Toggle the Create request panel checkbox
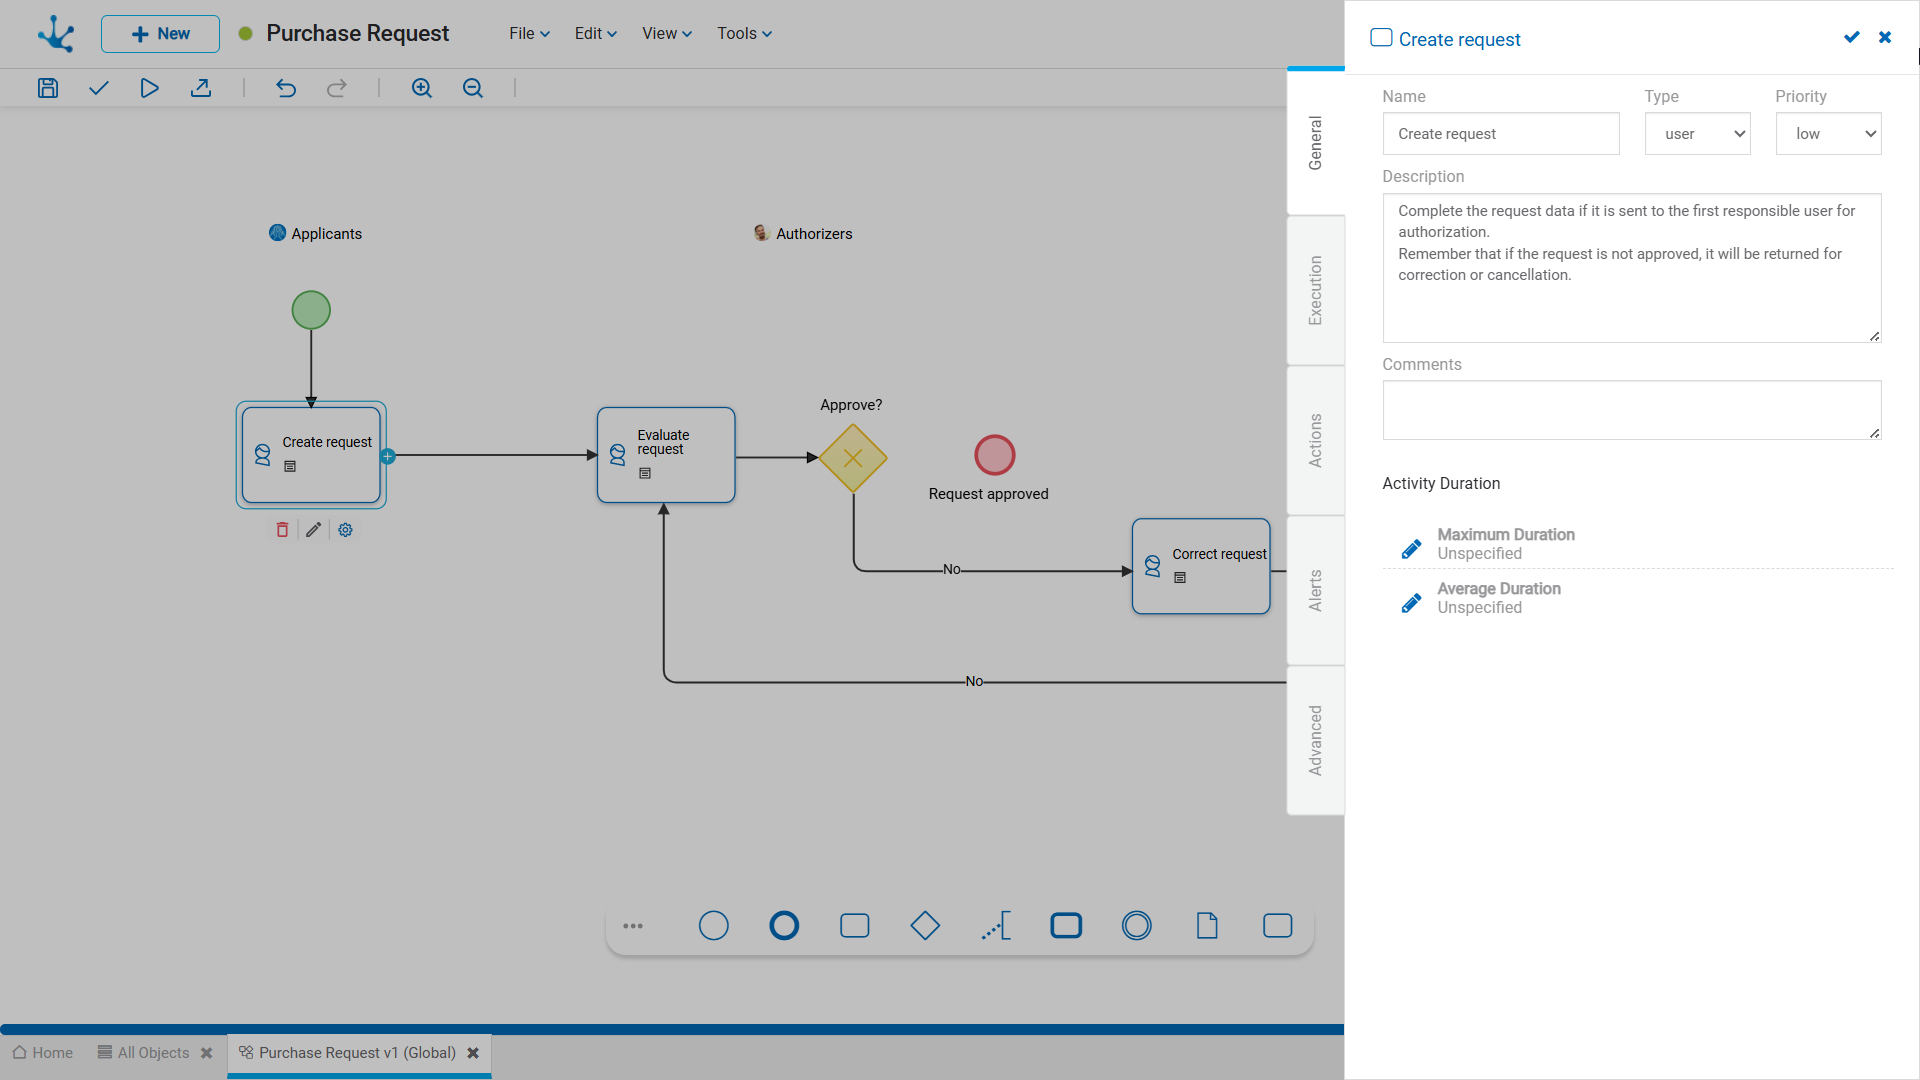Screen dimensions: 1920x1080 [1381, 38]
